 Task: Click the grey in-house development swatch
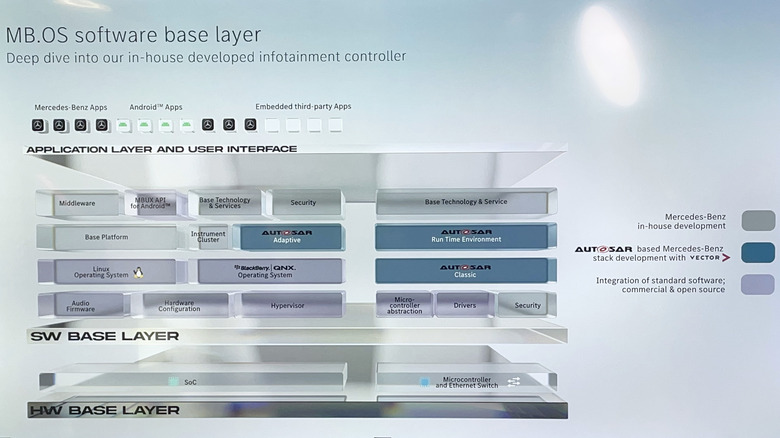[758, 220]
